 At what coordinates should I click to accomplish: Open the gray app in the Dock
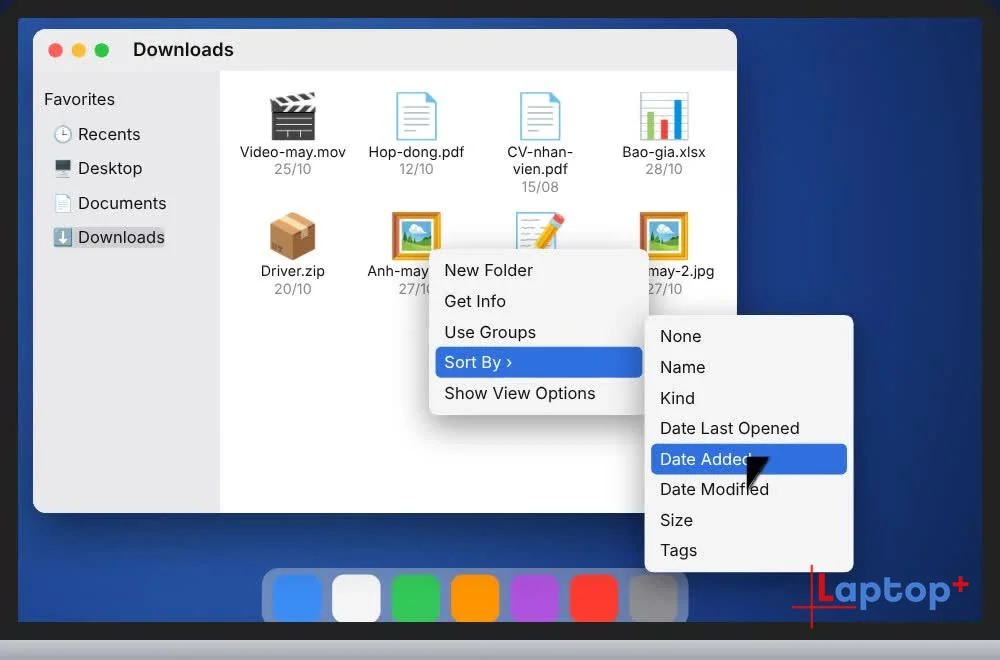(653, 598)
